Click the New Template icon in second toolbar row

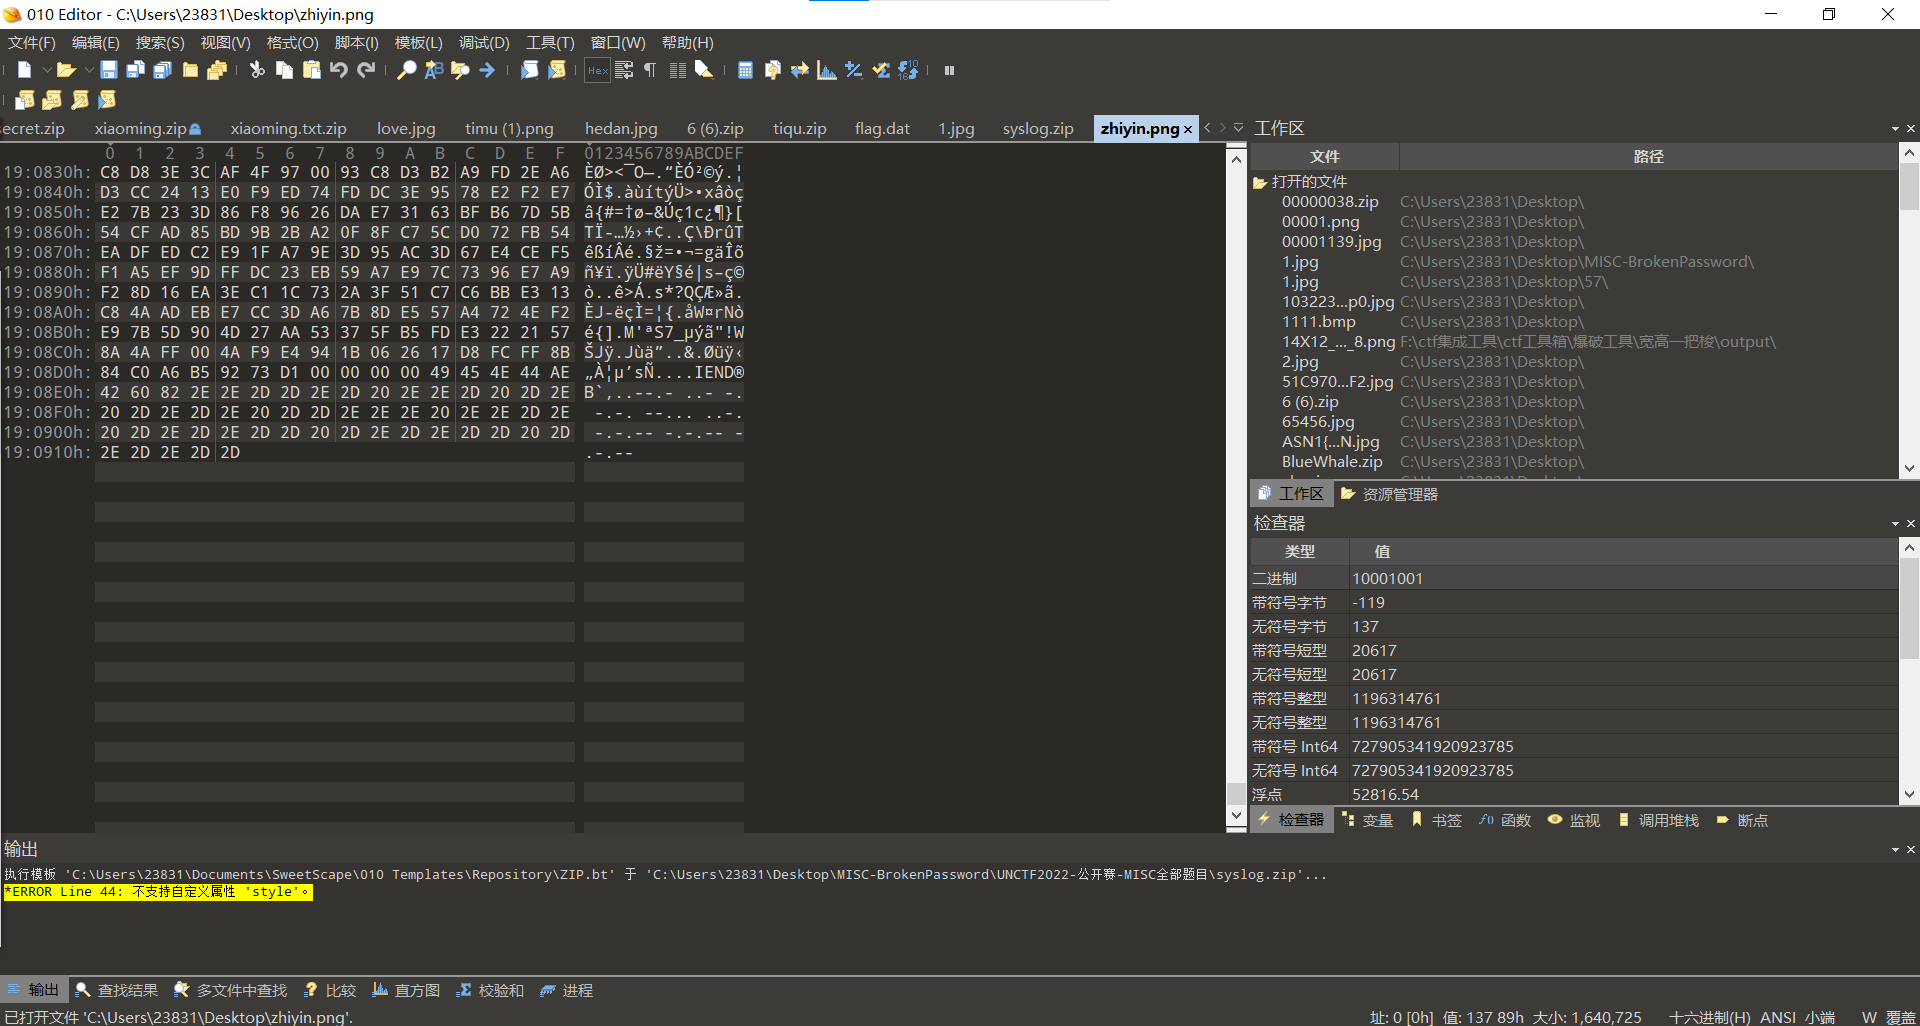pyautogui.click(x=25, y=99)
